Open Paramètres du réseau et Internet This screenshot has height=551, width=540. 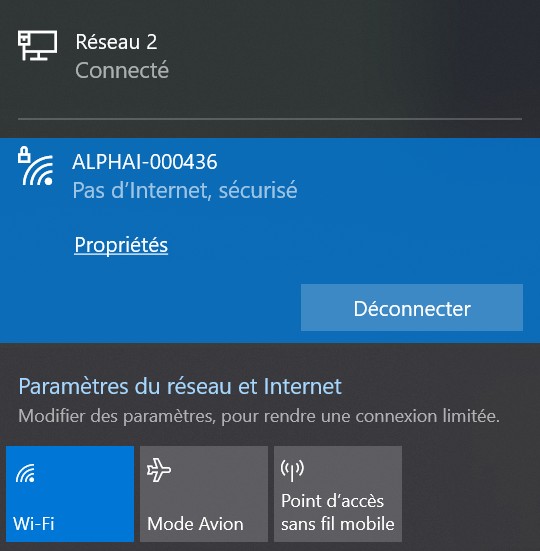tap(180, 386)
